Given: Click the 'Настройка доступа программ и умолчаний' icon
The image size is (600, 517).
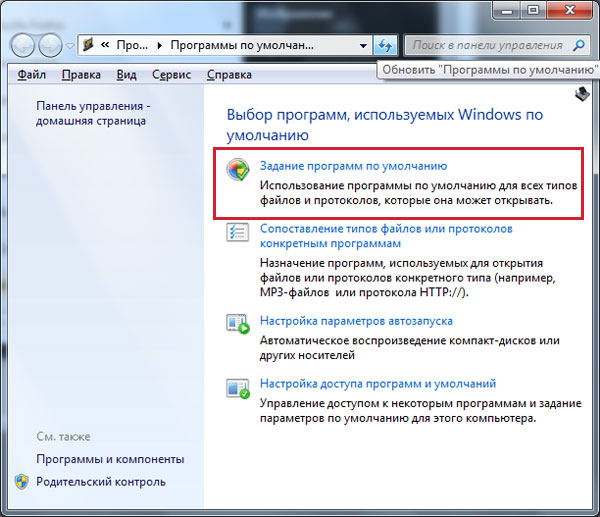Looking at the screenshot, I should pos(237,387).
